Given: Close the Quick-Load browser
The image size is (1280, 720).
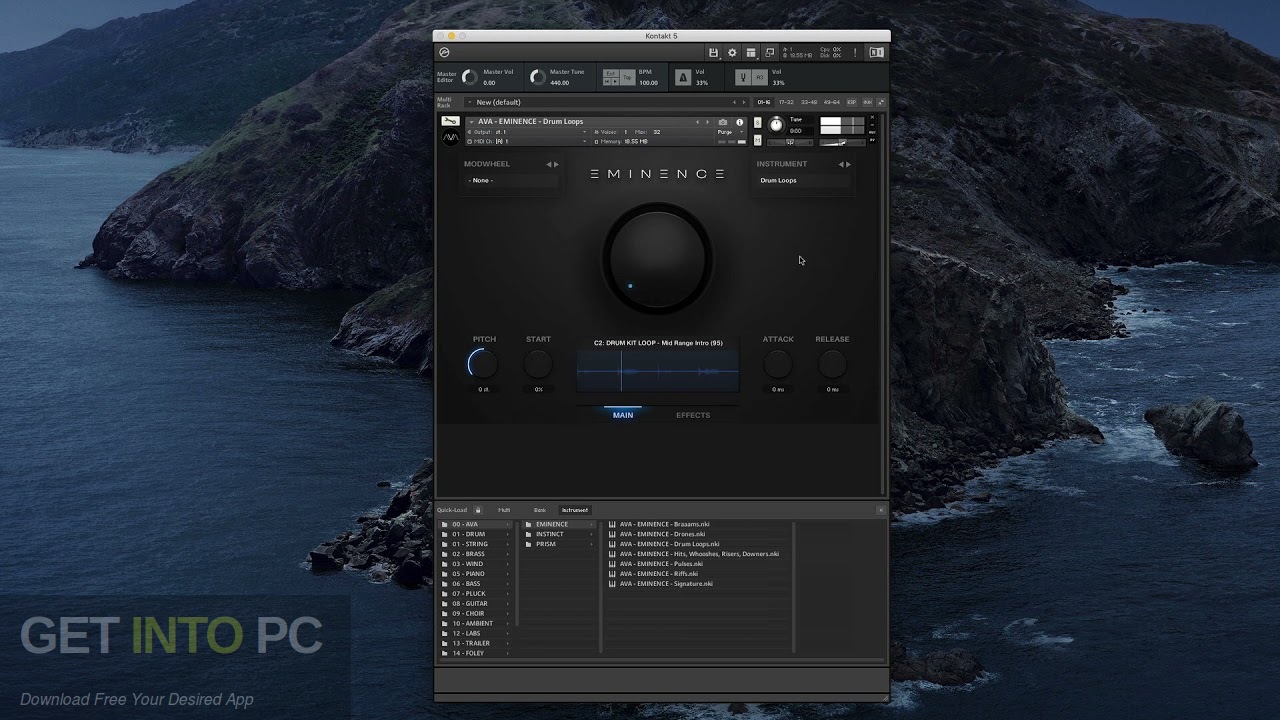Looking at the screenshot, I should (881, 510).
